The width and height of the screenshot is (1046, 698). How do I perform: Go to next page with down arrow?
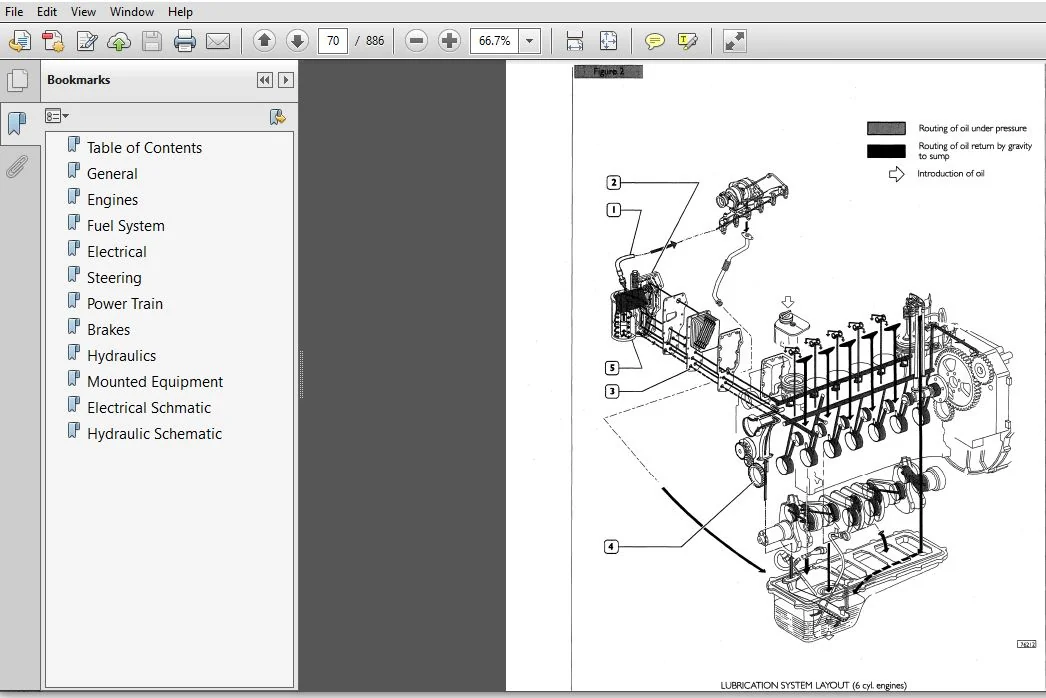pyautogui.click(x=298, y=41)
